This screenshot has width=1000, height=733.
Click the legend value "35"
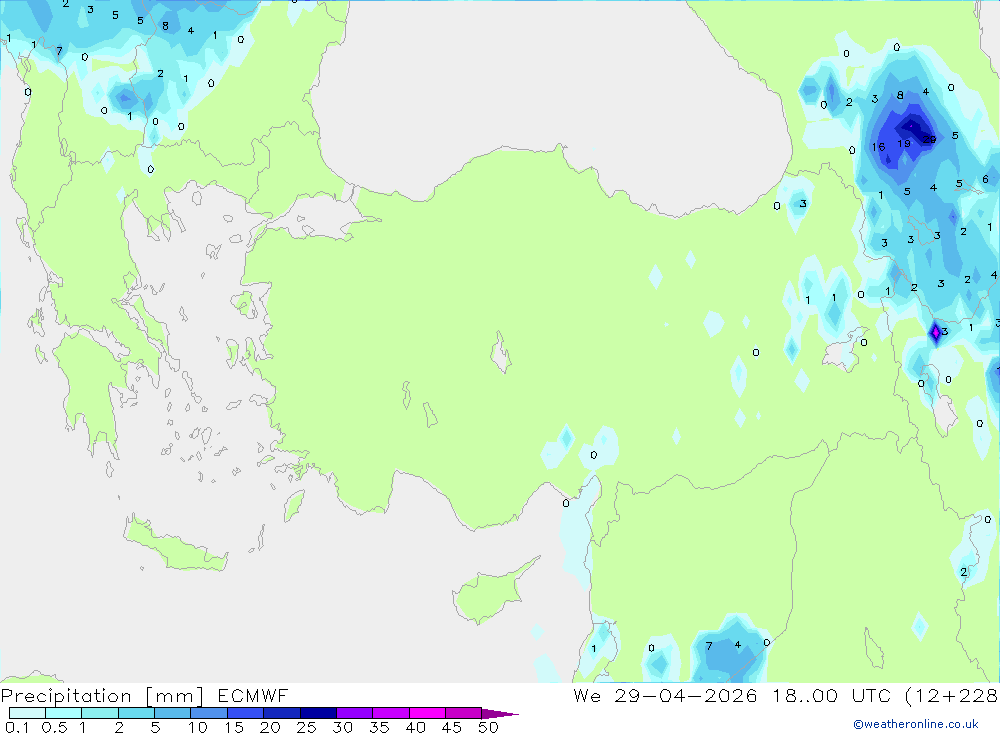coord(379,727)
